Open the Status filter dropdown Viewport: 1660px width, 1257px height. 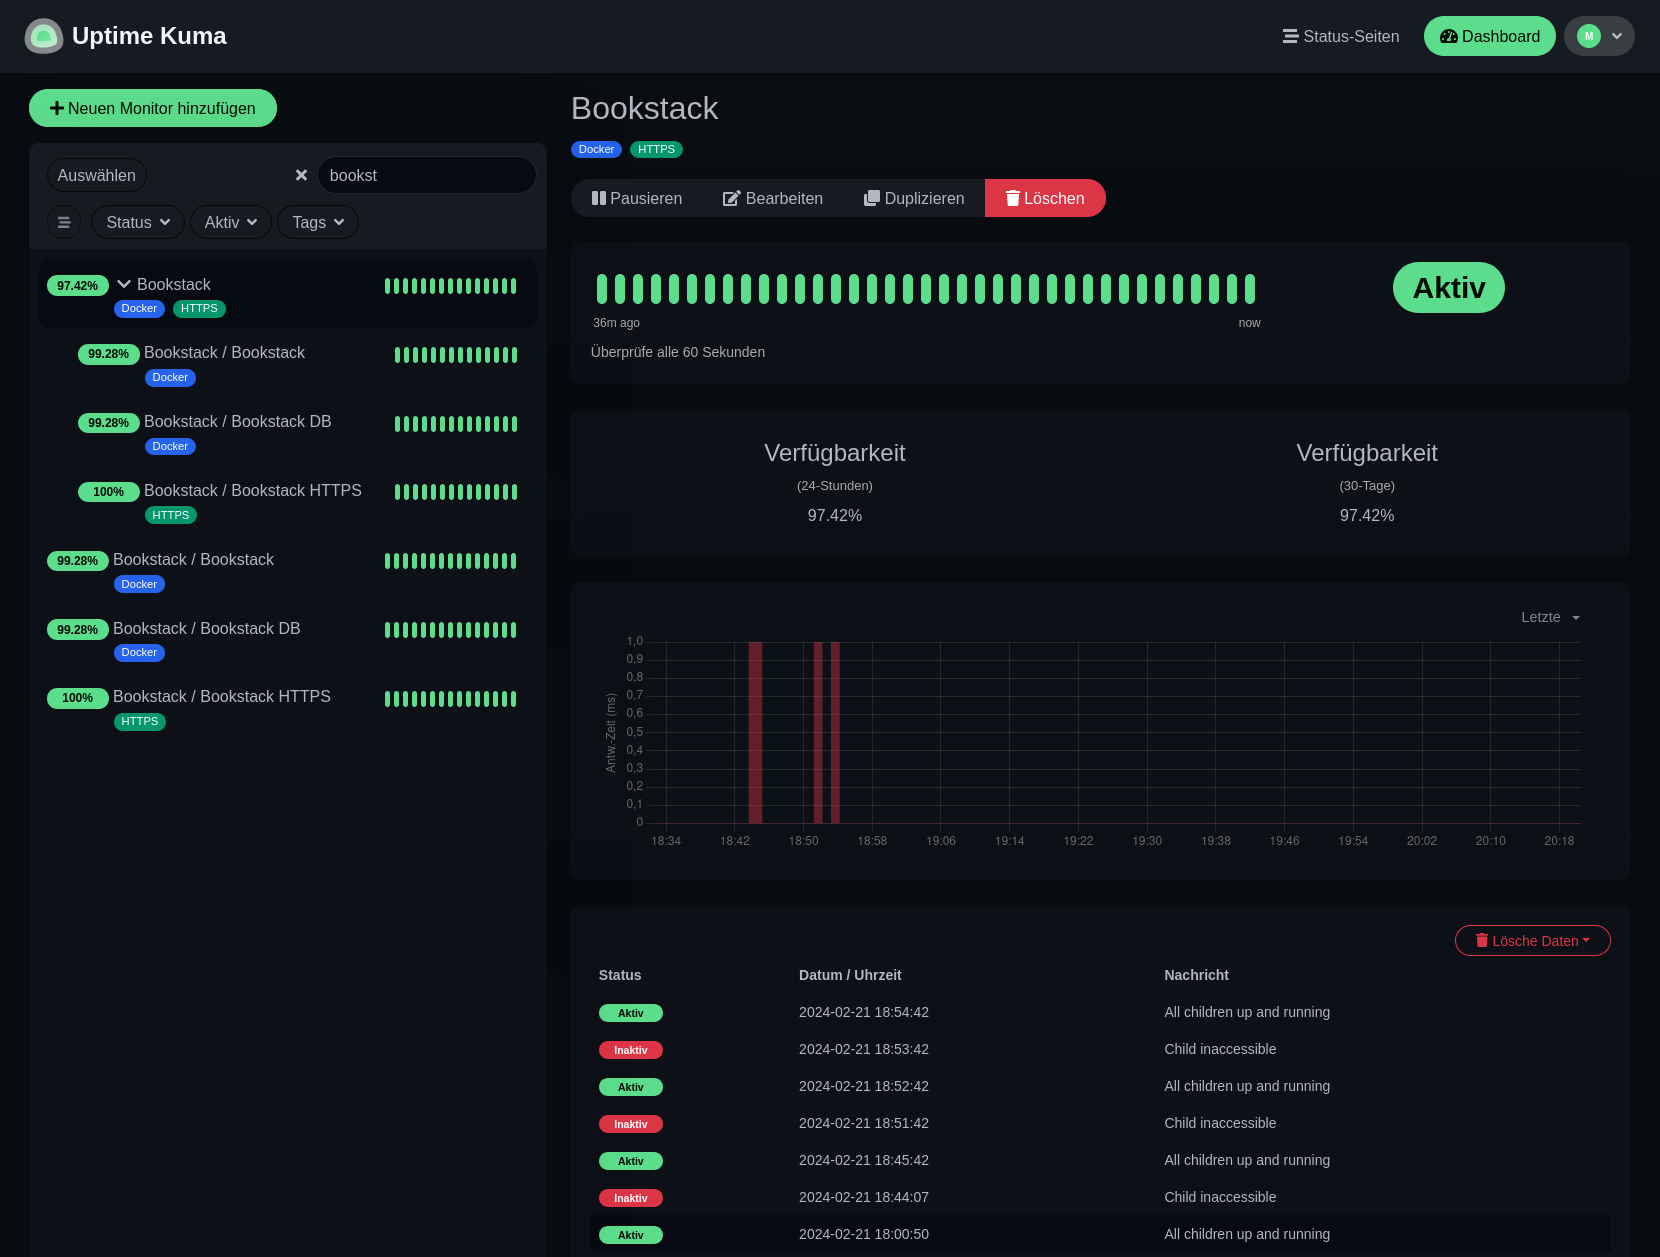point(138,222)
